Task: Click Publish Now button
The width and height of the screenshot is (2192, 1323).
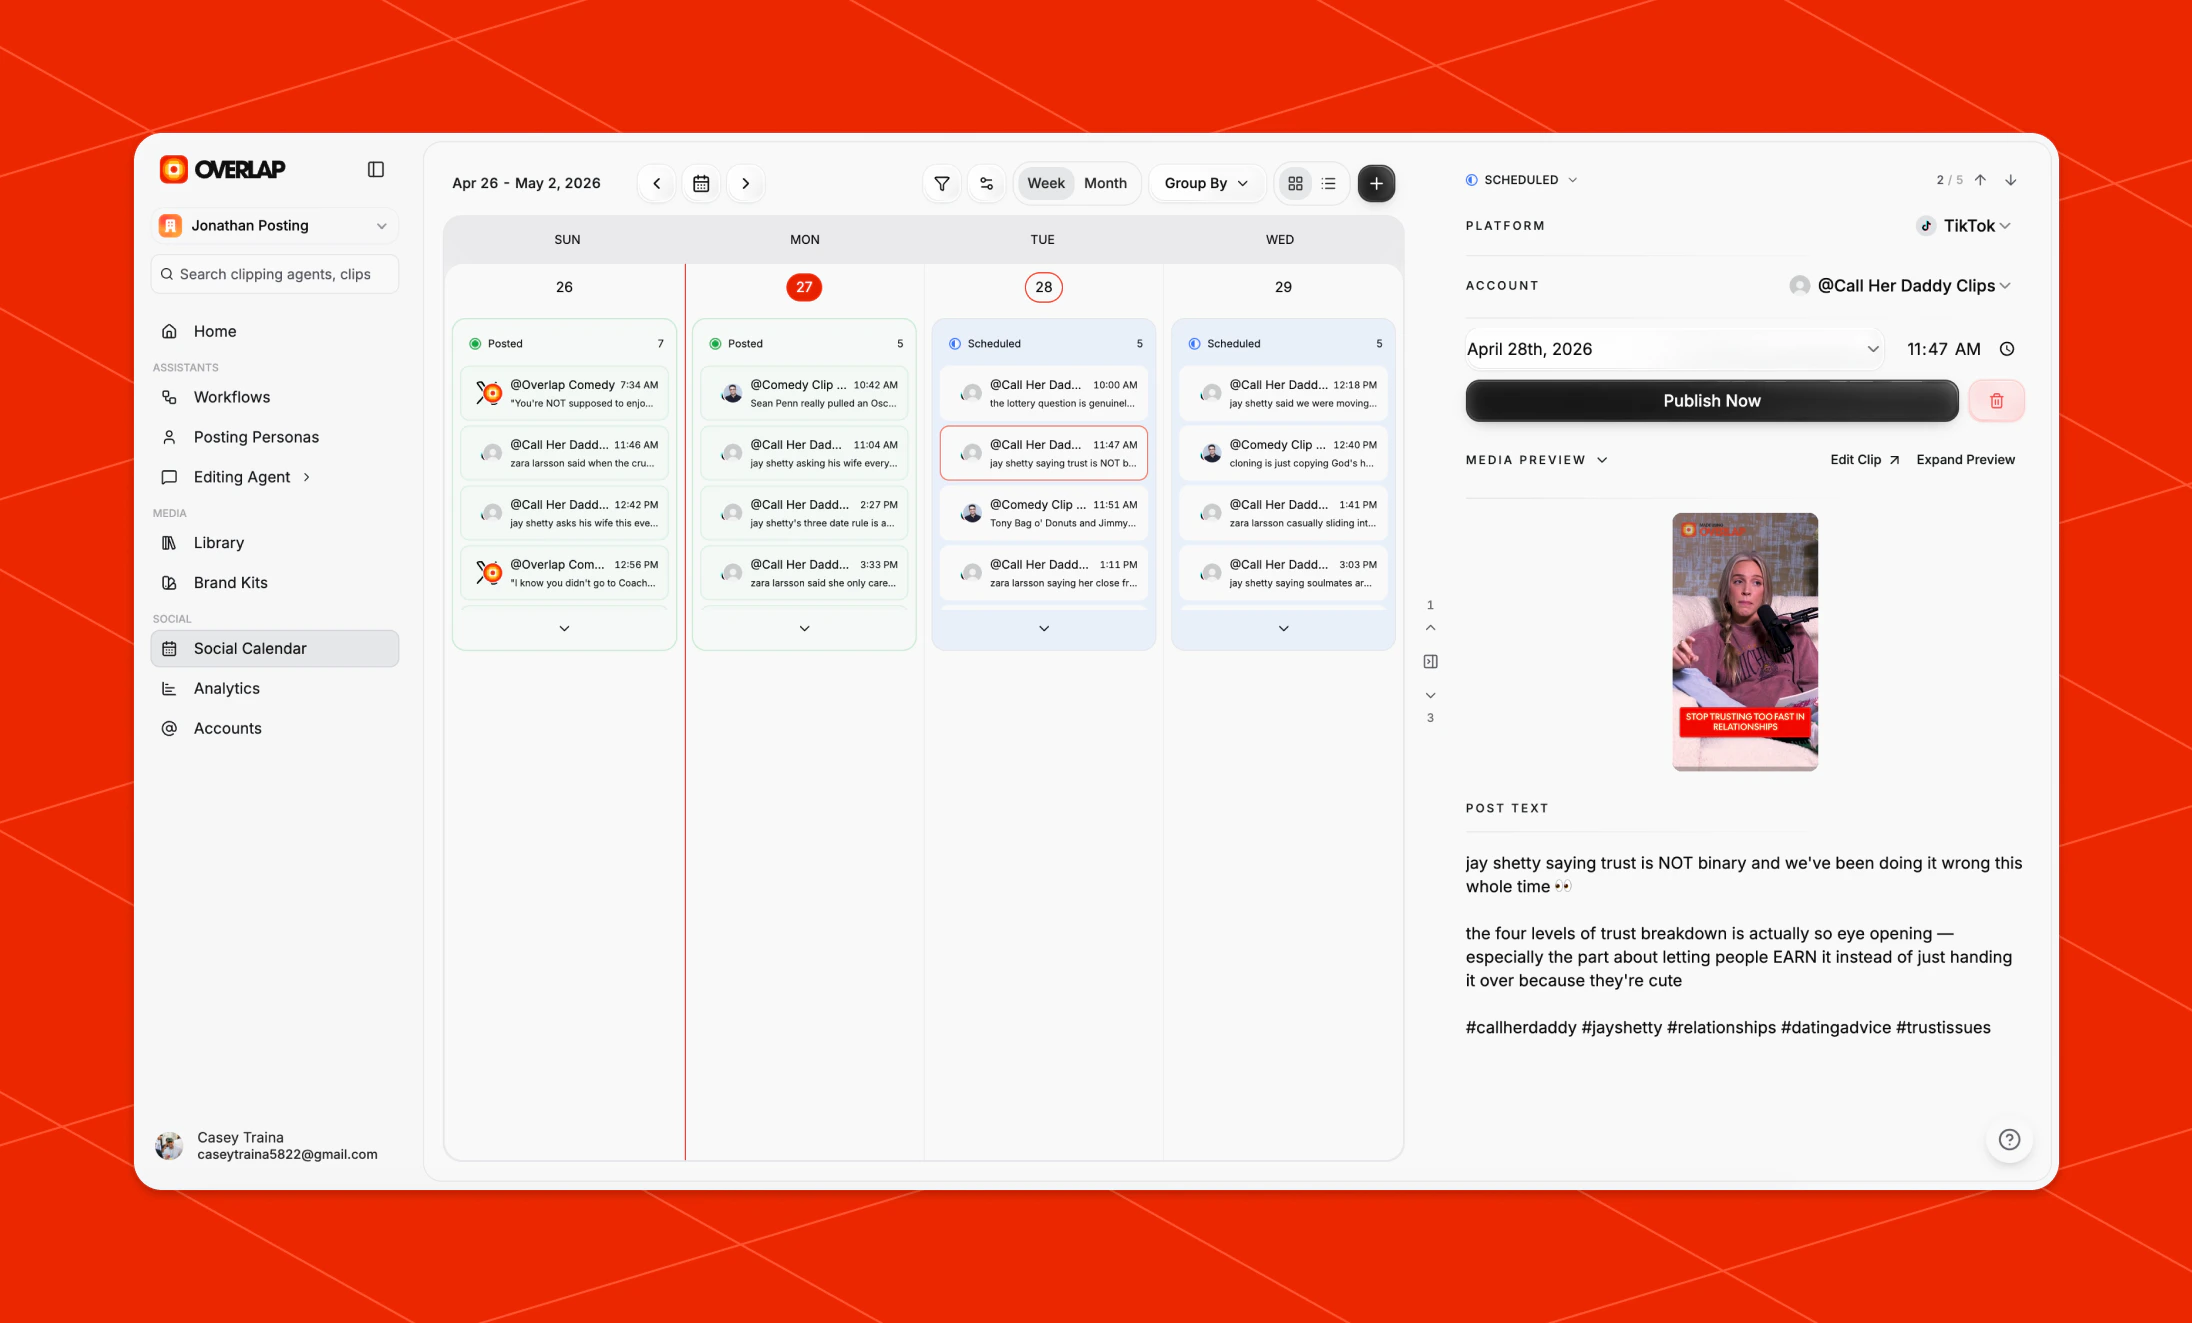Action: point(1712,401)
